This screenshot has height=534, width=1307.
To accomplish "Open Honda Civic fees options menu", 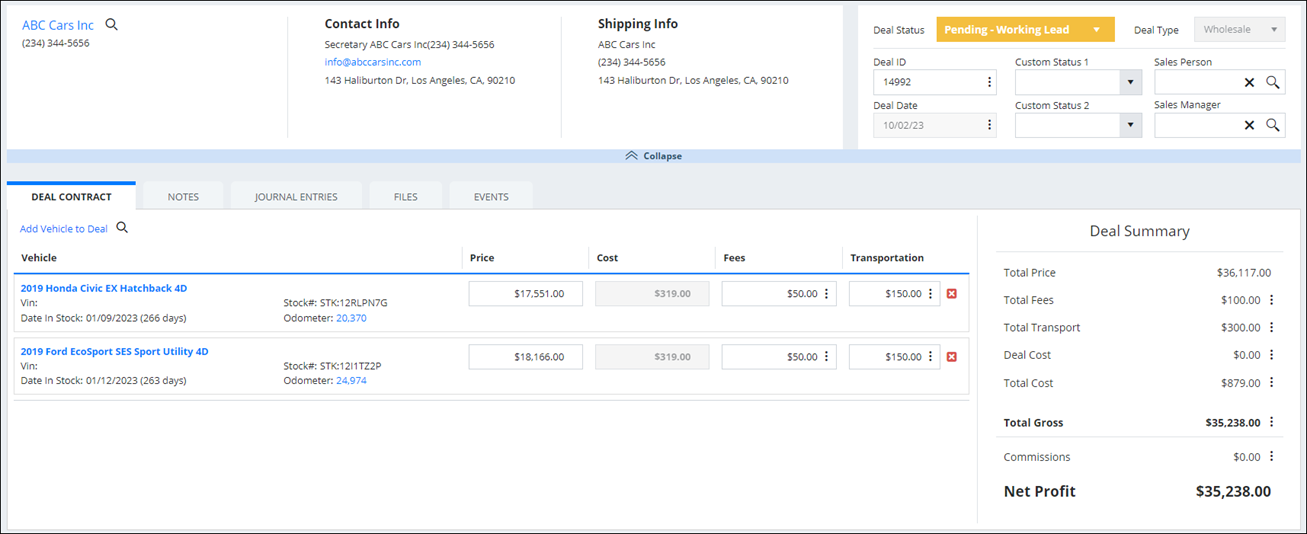I will 827,293.
